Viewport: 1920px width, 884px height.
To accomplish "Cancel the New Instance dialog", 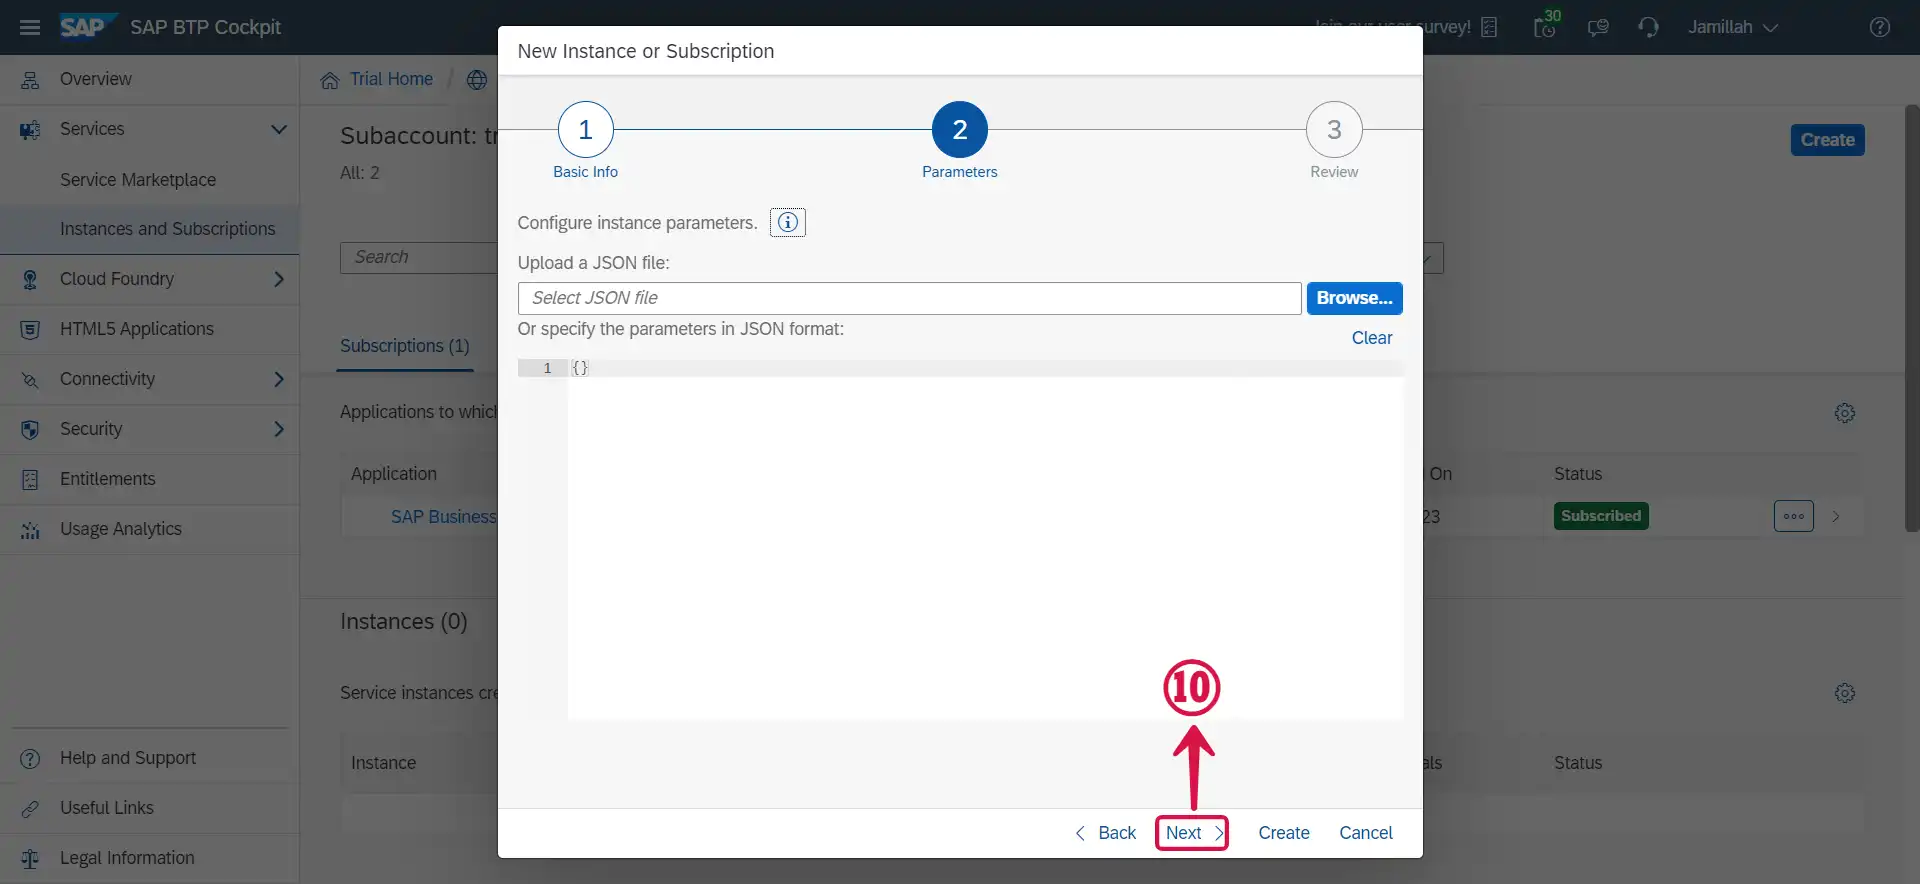I will 1366,833.
